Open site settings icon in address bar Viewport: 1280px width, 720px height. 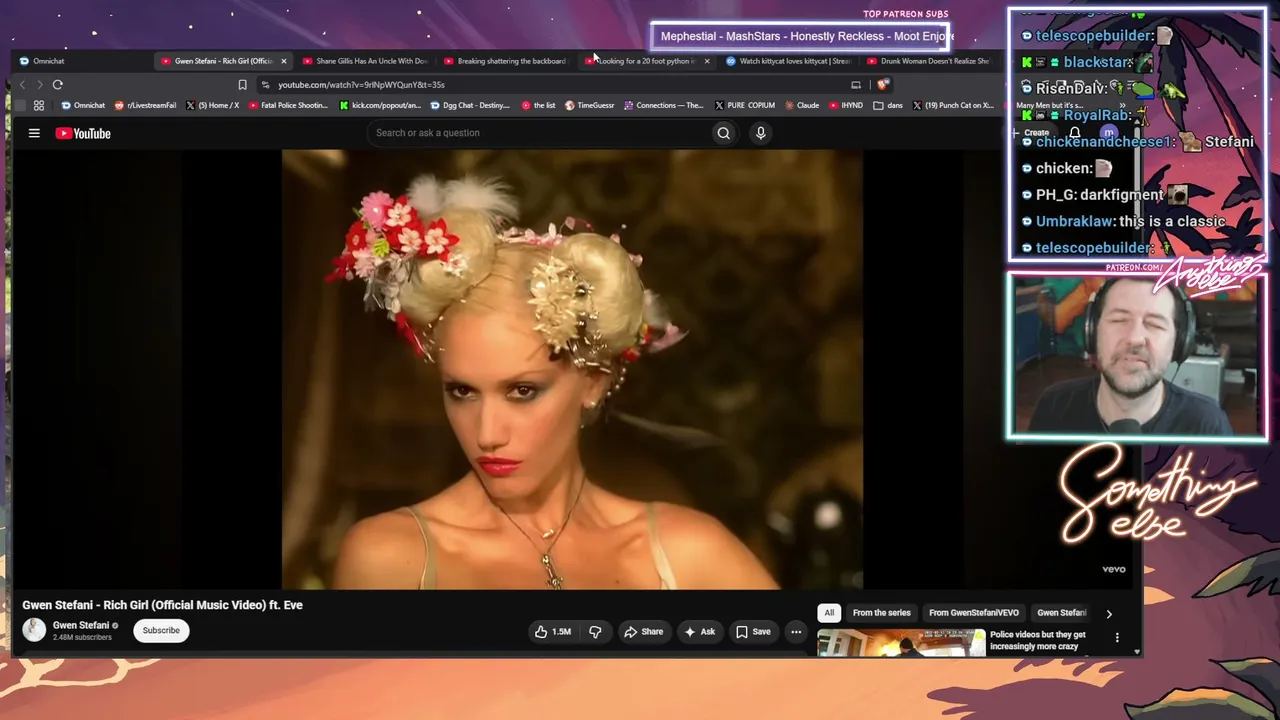265,85
